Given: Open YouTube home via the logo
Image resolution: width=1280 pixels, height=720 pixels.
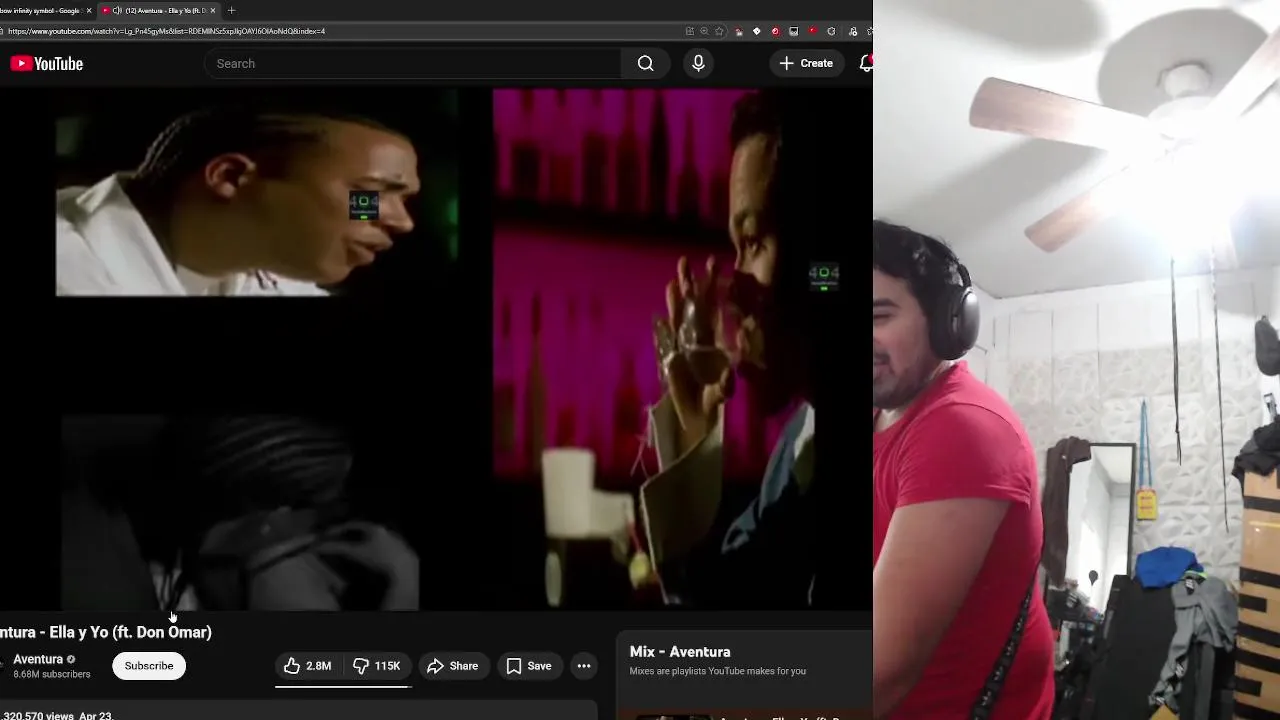Looking at the screenshot, I should [46, 64].
